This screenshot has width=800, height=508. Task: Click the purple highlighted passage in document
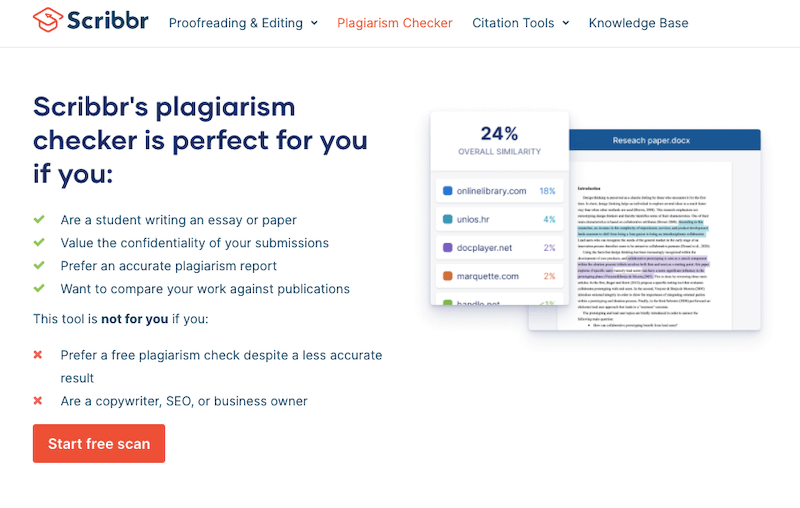(x=643, y=267)
